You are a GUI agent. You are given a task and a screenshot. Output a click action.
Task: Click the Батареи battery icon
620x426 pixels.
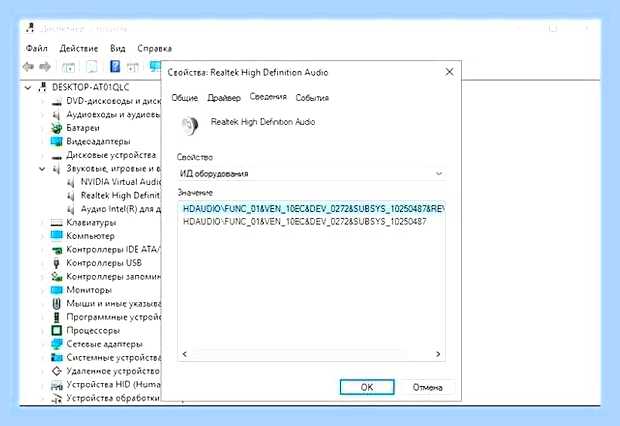(x=57, y=128)
